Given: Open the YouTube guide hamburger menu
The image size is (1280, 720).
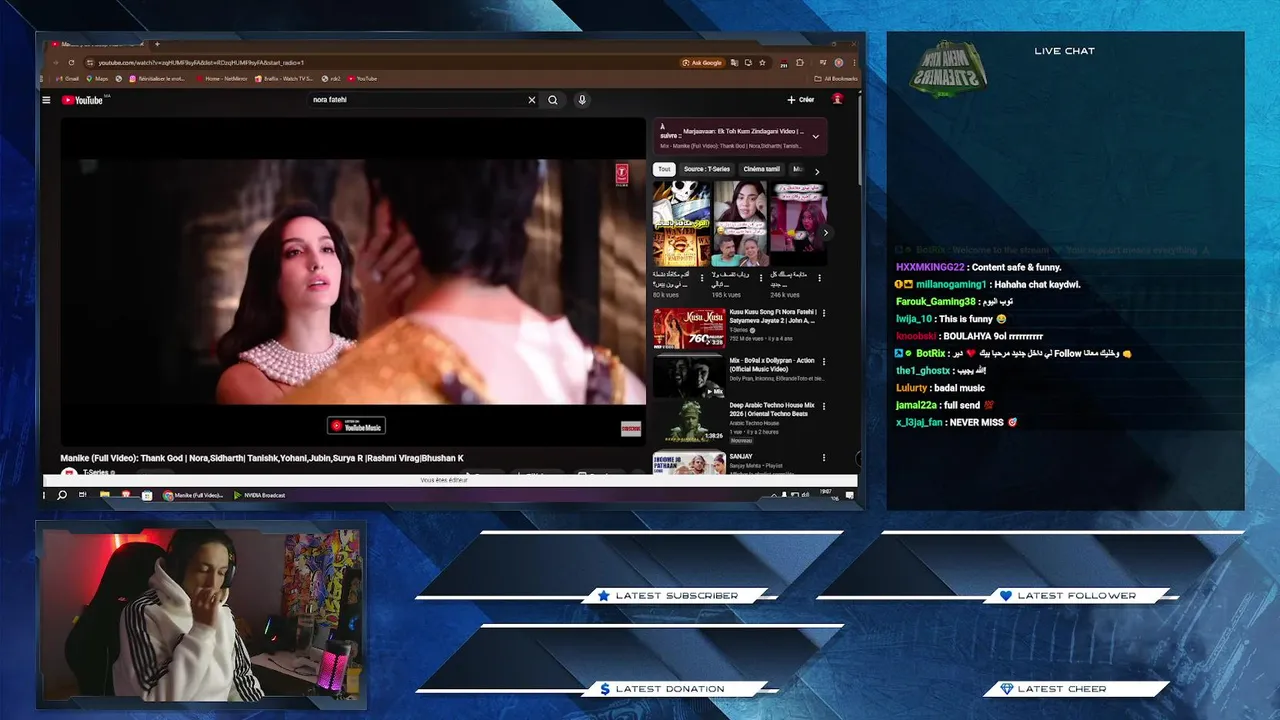Looking at the screenshot, I should (x=46, y=100).
